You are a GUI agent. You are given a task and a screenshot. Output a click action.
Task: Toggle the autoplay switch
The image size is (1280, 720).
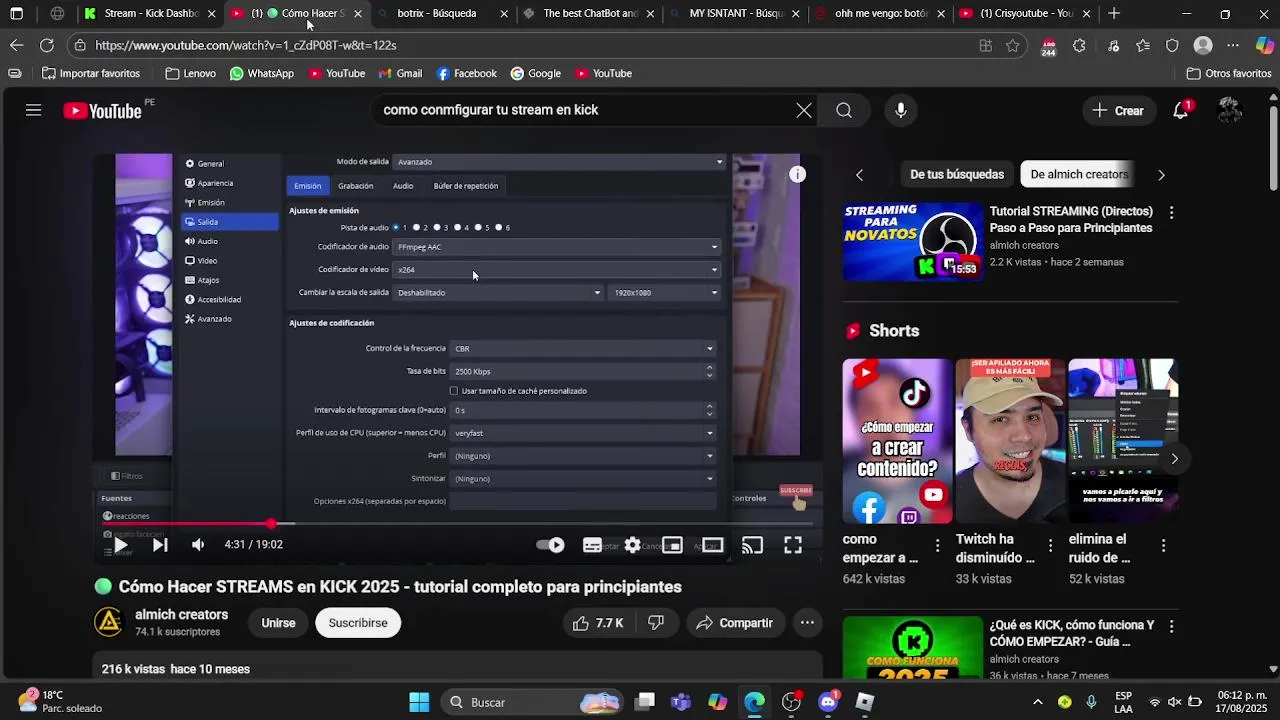coord(551,545)
